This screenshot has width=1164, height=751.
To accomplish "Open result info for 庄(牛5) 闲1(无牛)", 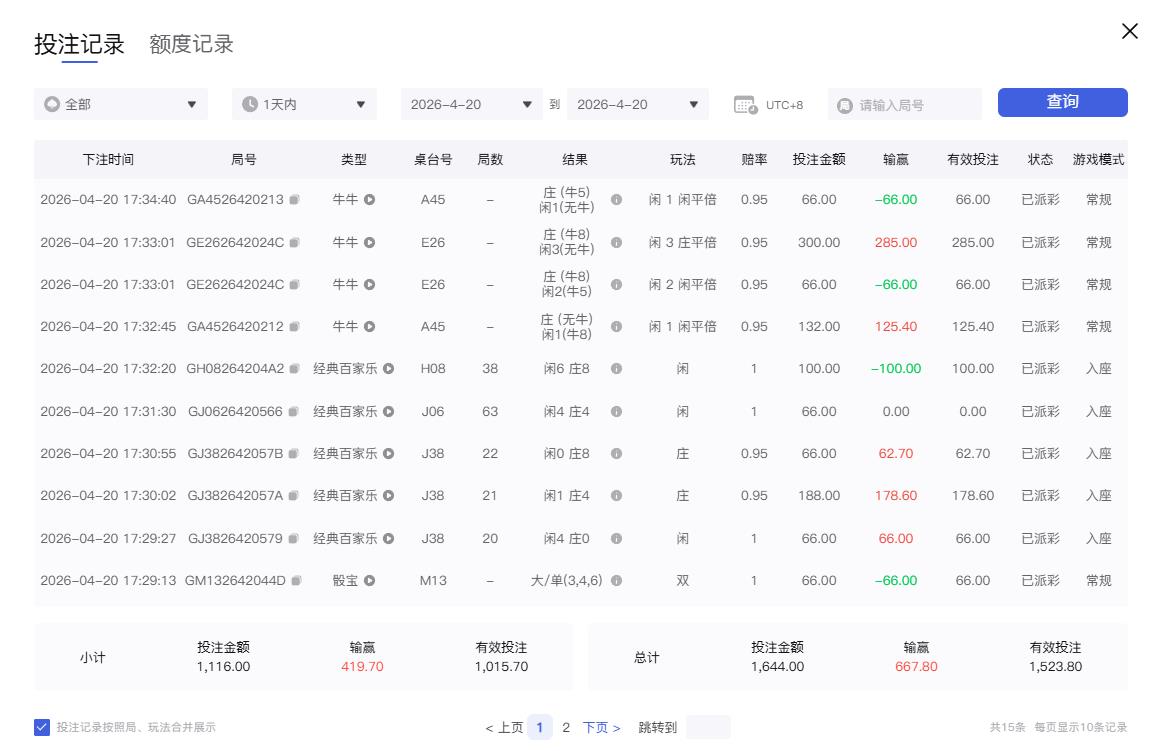I will click(x=616, y=200).
